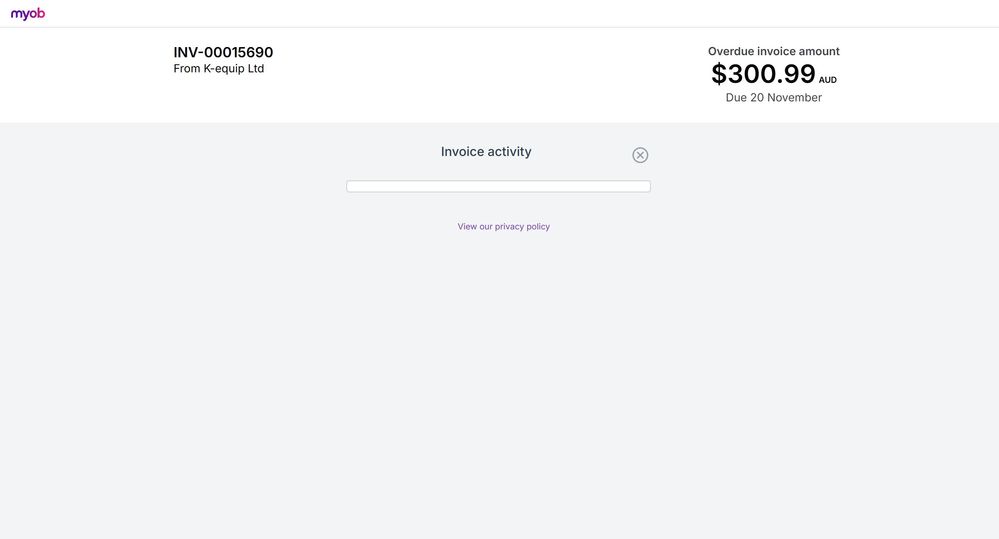Dismiss invoice activity with the X icon
Image resolution: width=999 pixels, height=539 pixels.
coord(640,155)
